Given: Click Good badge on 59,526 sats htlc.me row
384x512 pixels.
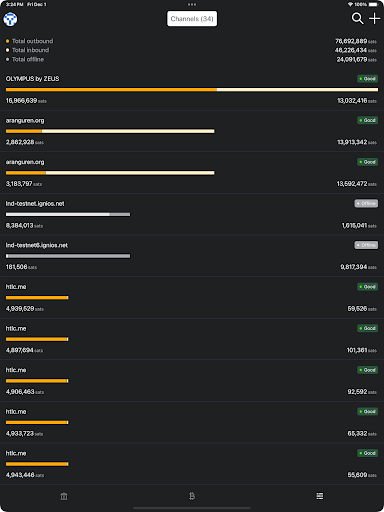Looking at the screenshot, I should [x=367, y=287].
